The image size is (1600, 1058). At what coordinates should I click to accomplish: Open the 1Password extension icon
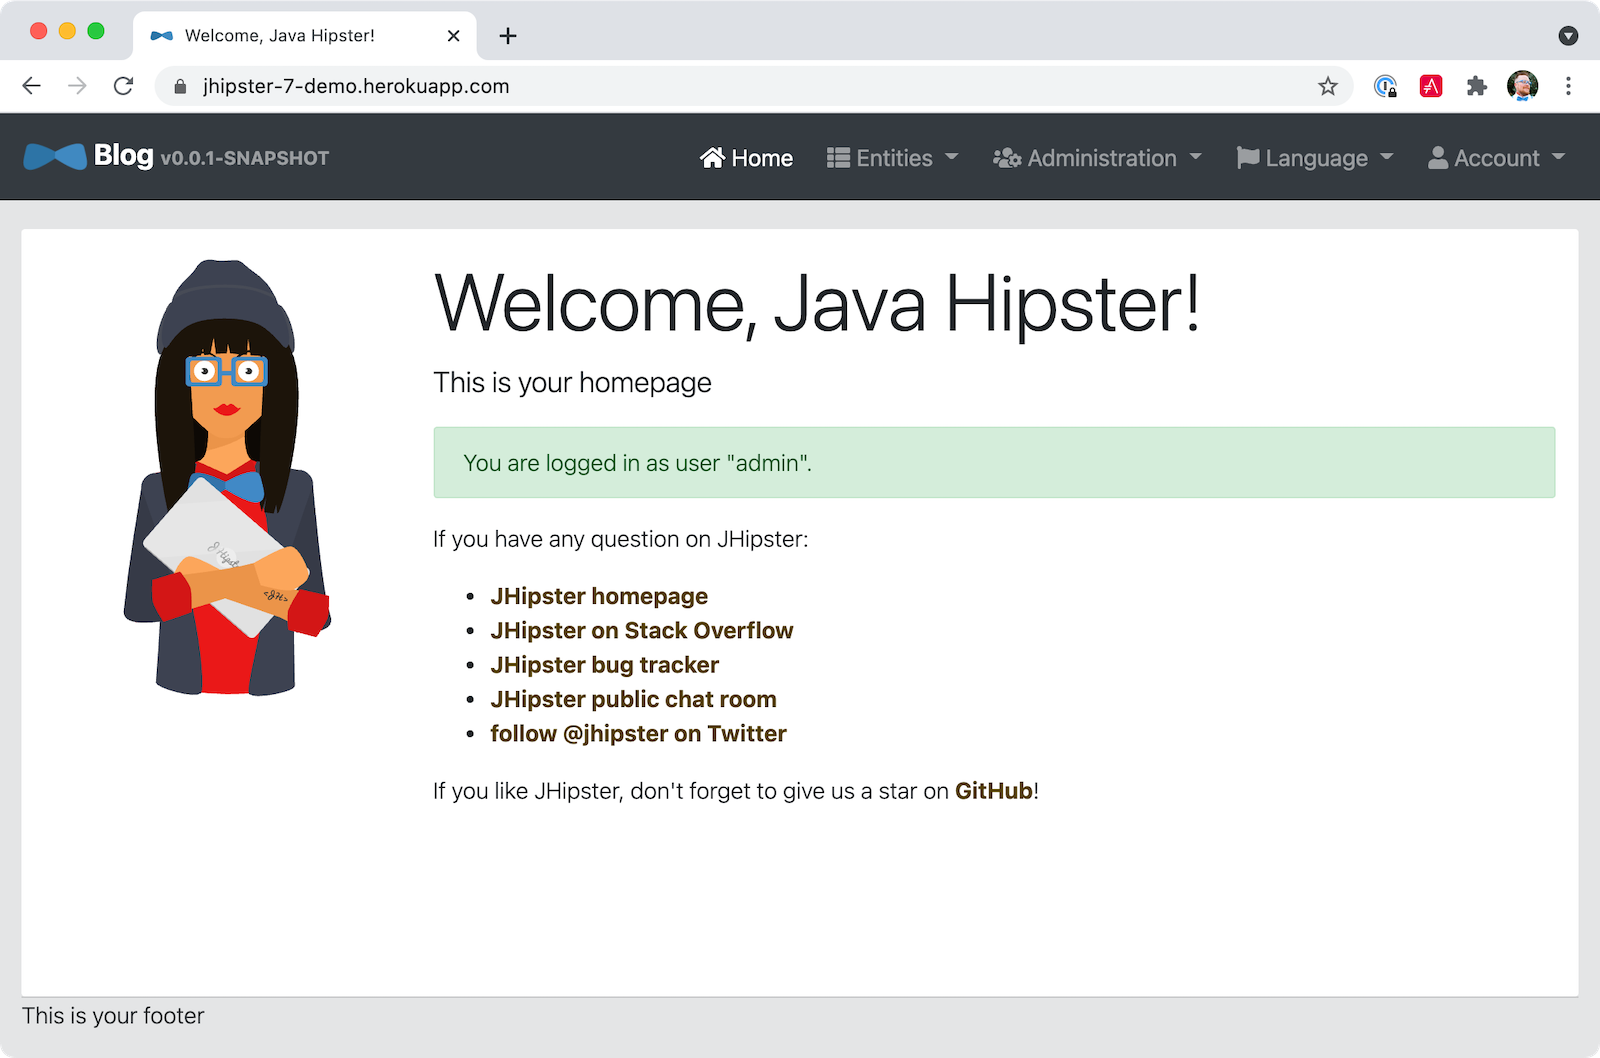(1385, 86)
